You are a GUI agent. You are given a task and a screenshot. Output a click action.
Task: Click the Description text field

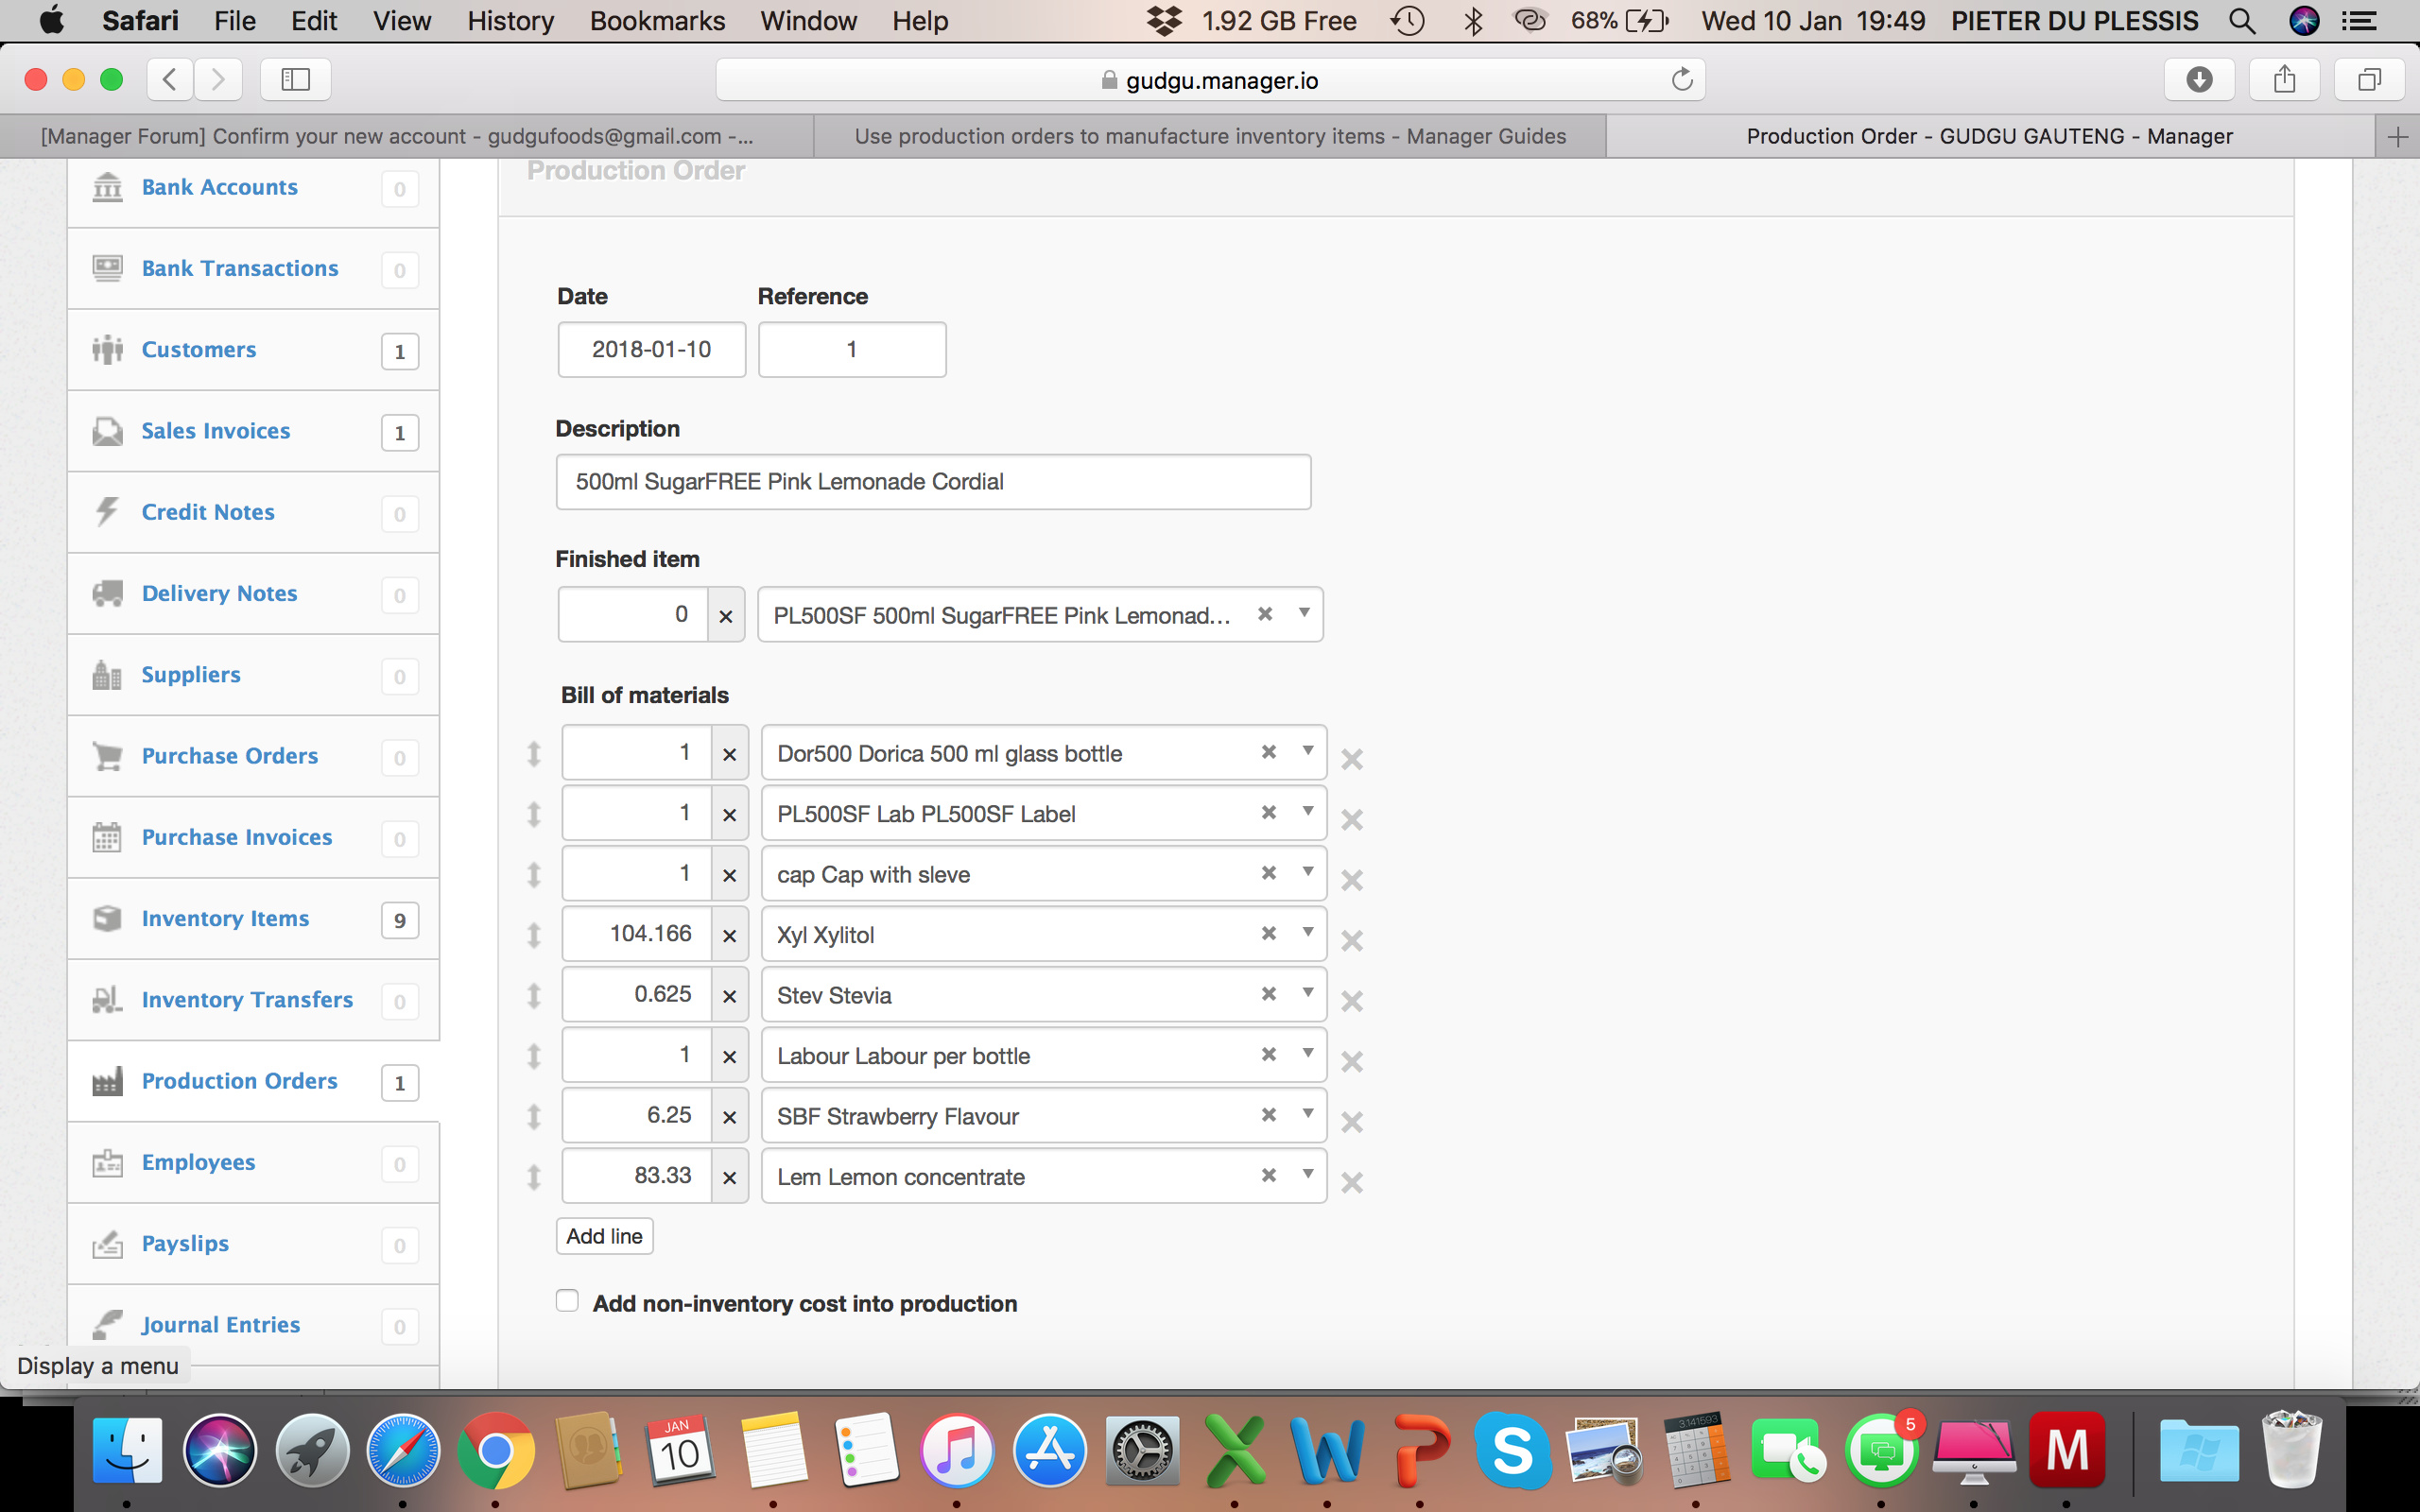point(932,482)
